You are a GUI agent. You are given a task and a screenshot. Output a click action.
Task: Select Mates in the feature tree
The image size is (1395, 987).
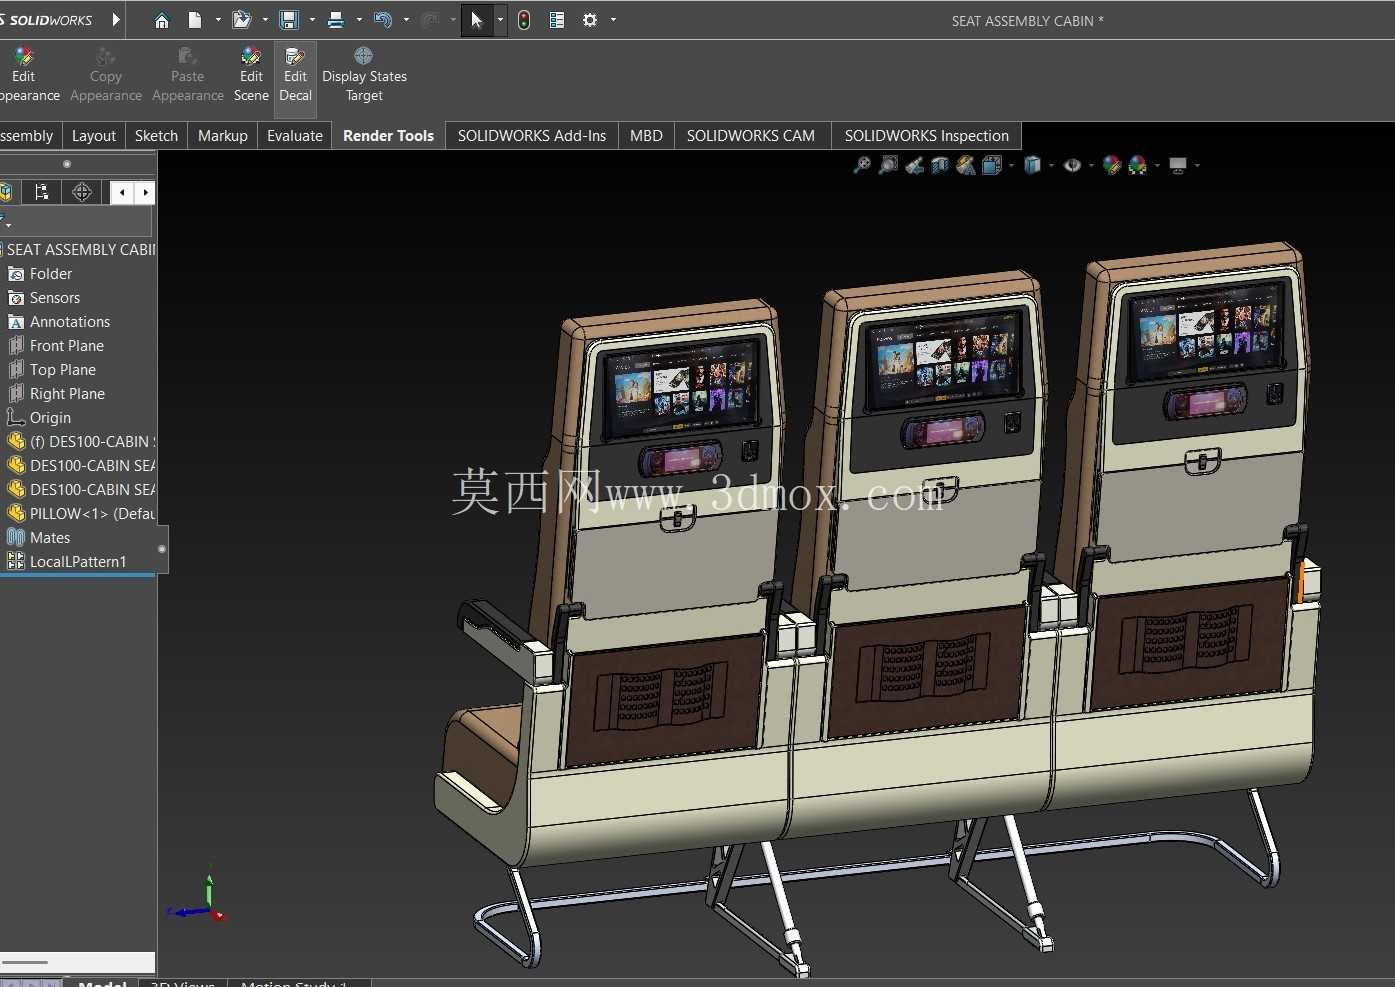click(x=50, y=537)
